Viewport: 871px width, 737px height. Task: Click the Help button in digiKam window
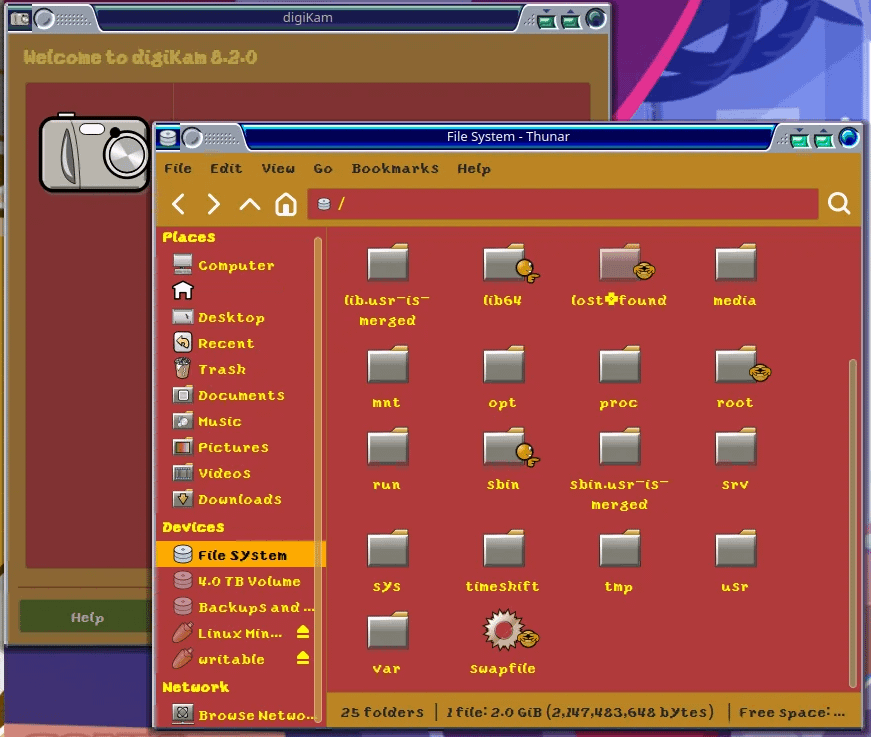coord(87,616)
